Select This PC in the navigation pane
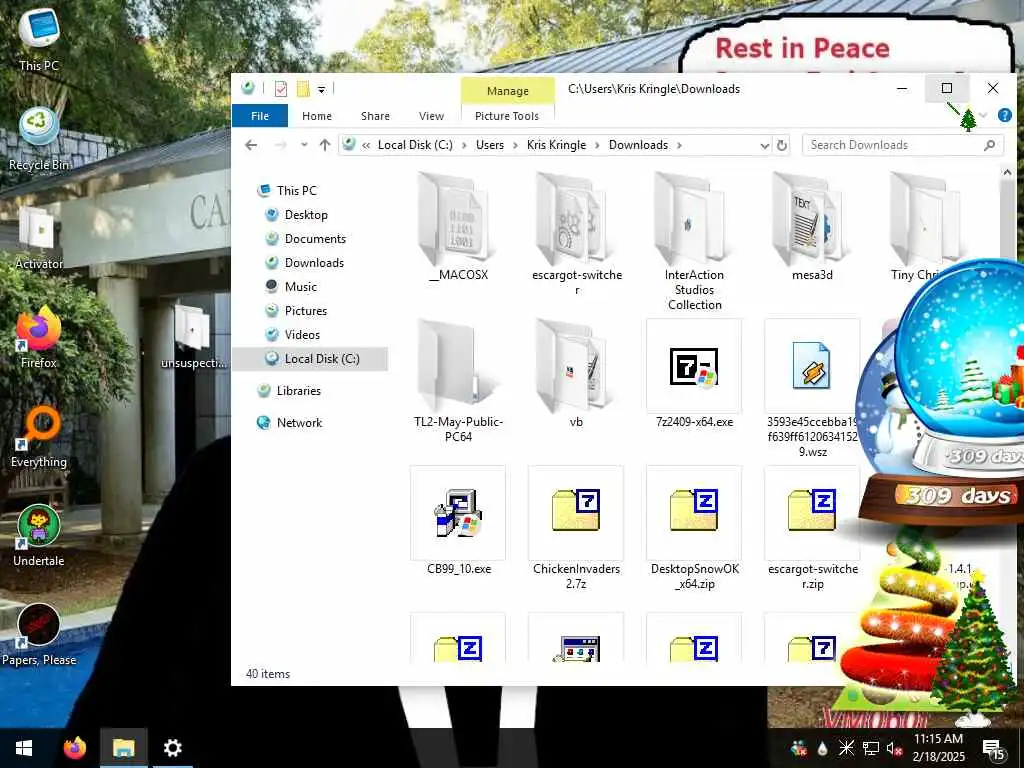The image size is (1024, 768). click(x=296, y=191)
